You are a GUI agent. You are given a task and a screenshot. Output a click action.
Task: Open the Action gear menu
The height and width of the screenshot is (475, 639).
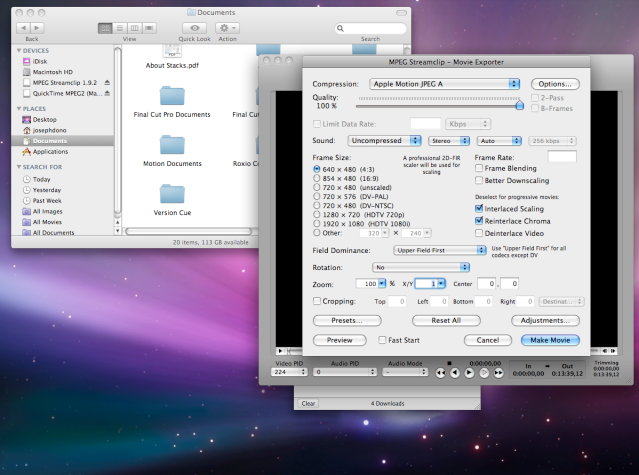coord(227,28)
